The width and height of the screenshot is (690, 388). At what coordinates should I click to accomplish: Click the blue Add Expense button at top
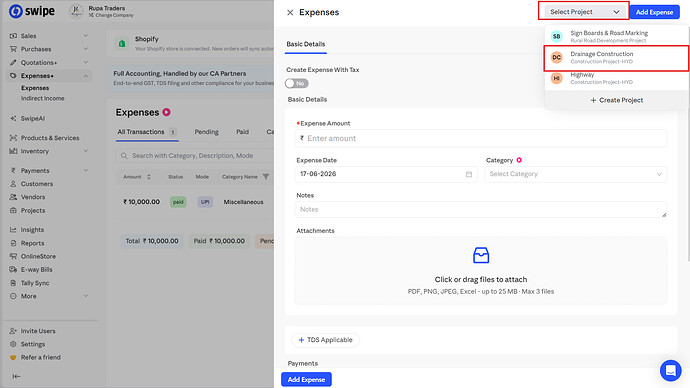click(654, 12)
